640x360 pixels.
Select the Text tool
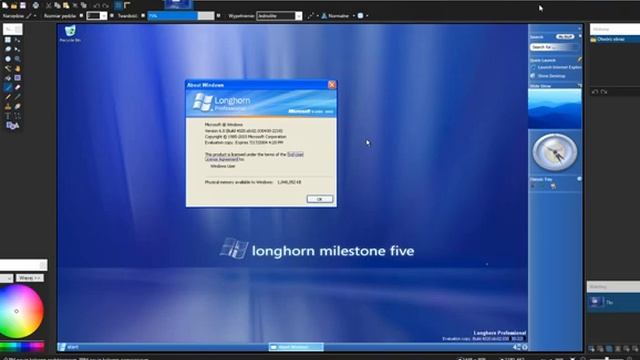[8, 116]
